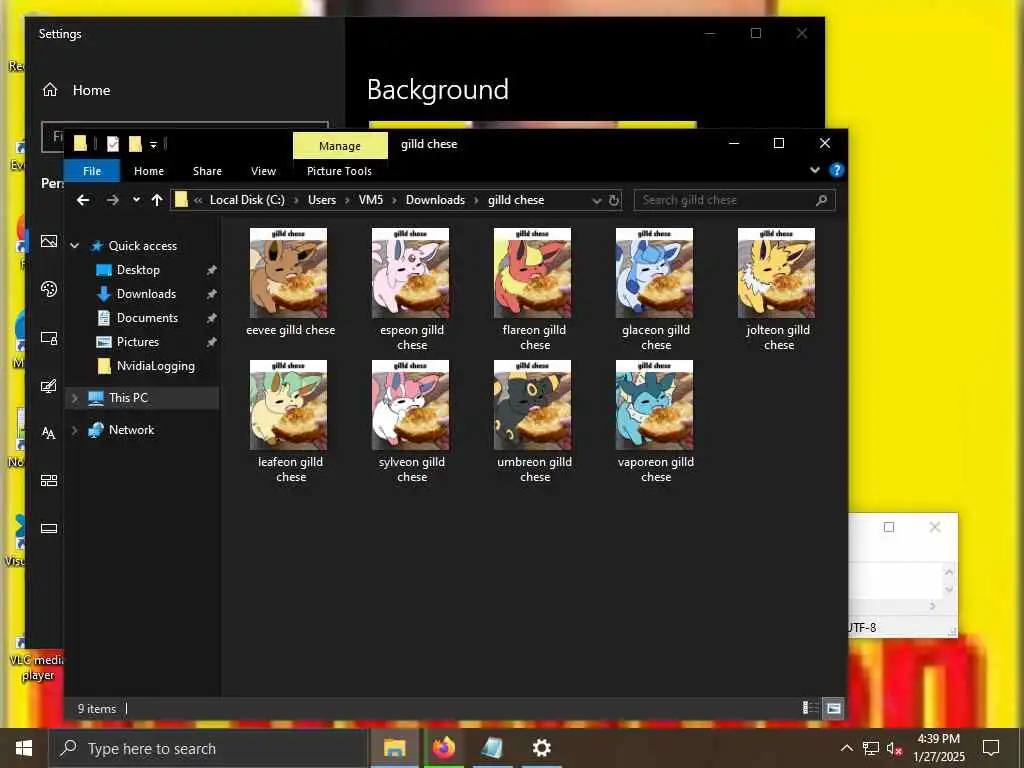Image resolution: width=1024 pixels, height=768 pixels.
Task: Open Lock screen icon in Settings sidebar
Action: tap(49, 338)
